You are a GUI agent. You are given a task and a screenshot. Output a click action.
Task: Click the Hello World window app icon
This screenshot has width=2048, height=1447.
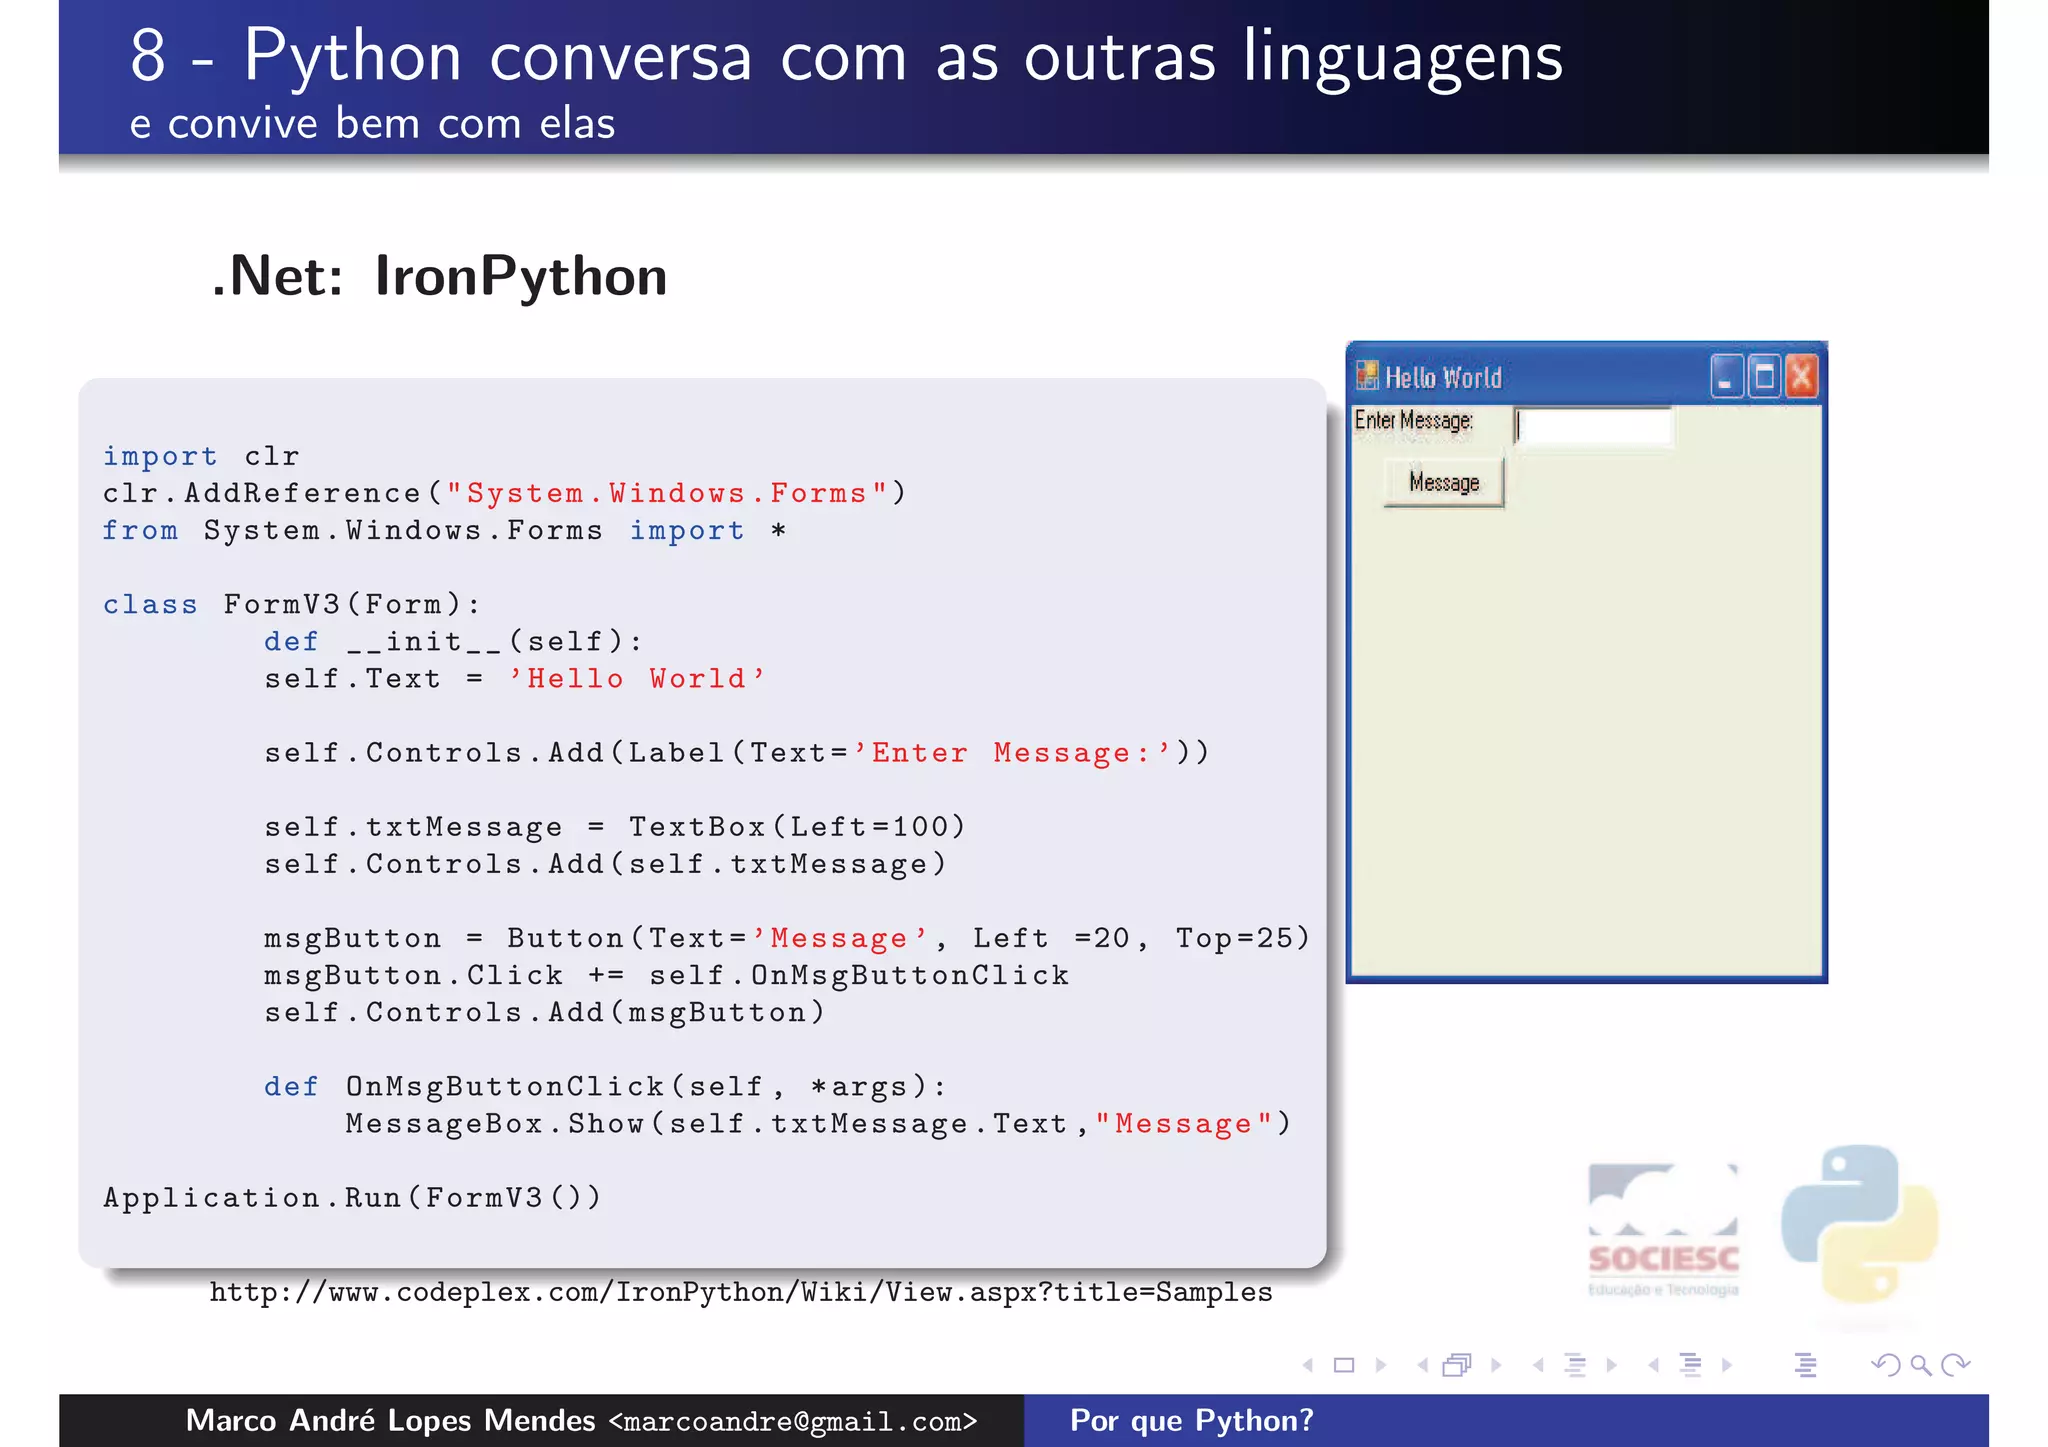(1367, 376)
